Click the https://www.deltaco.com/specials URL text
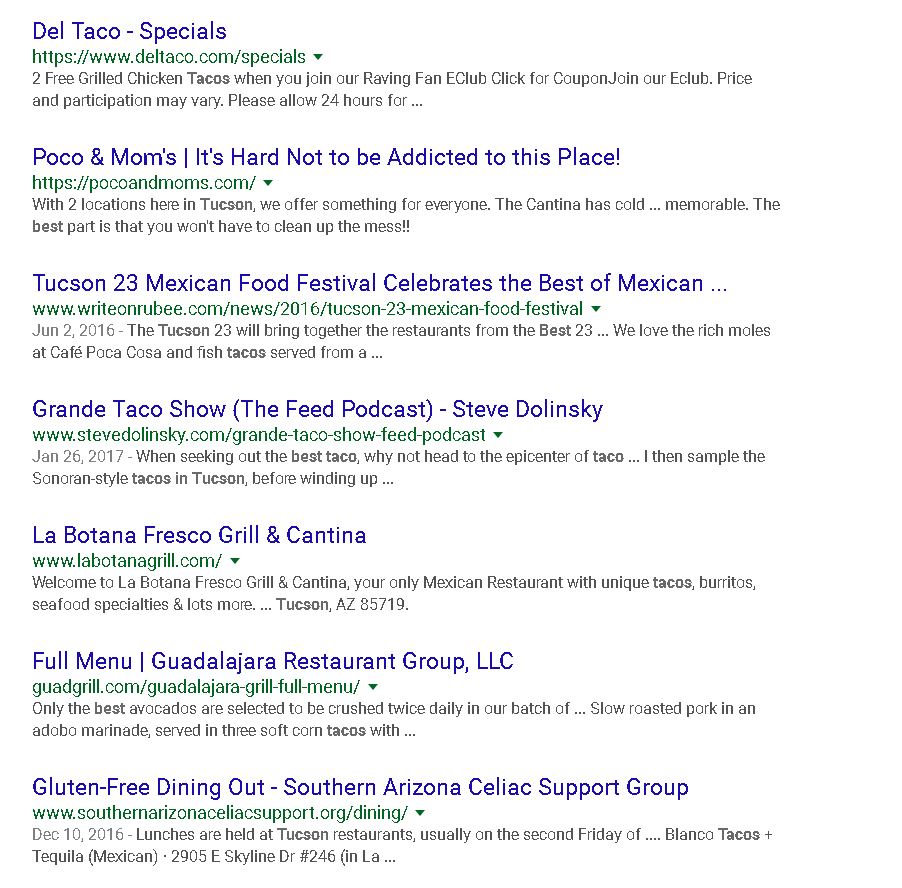The image size is (902, 888). point(169,57)
